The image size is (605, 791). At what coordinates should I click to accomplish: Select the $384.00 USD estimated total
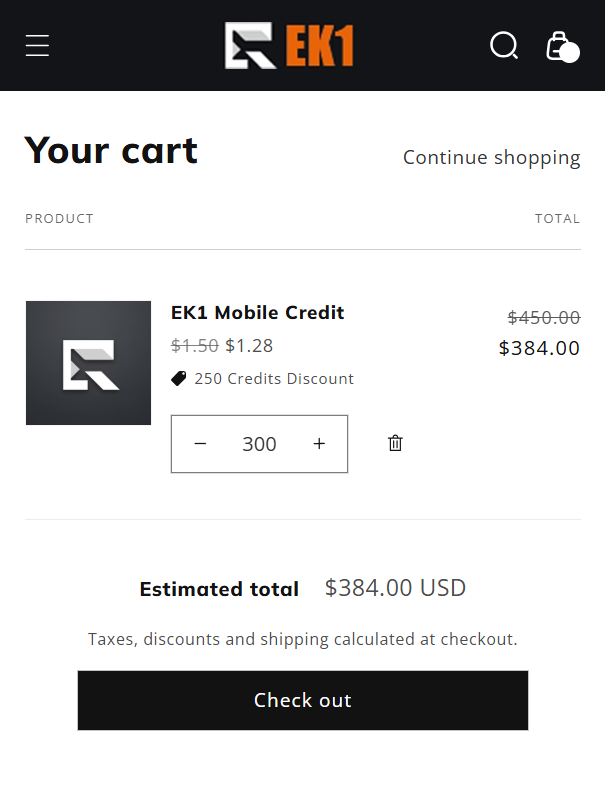click(395, 588)
